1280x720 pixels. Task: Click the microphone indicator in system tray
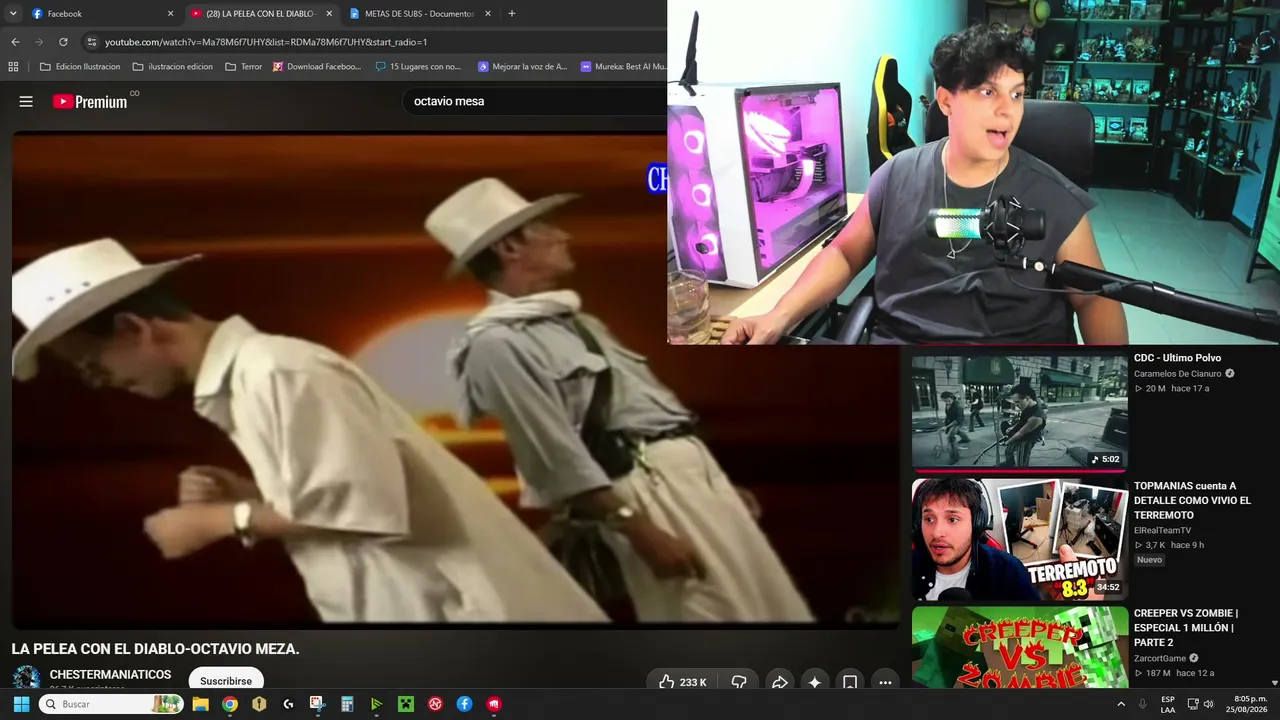[1142, 704]
